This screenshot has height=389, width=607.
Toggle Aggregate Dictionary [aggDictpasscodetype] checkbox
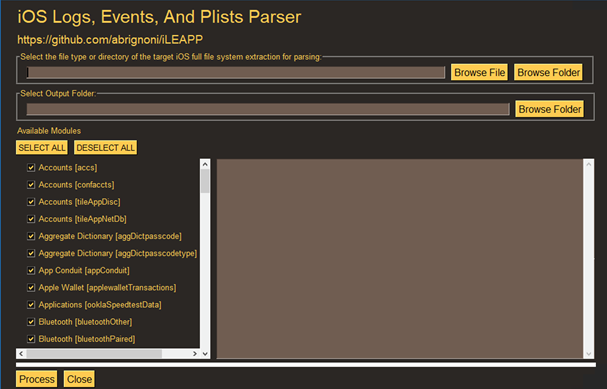click(x=31, y=253)
